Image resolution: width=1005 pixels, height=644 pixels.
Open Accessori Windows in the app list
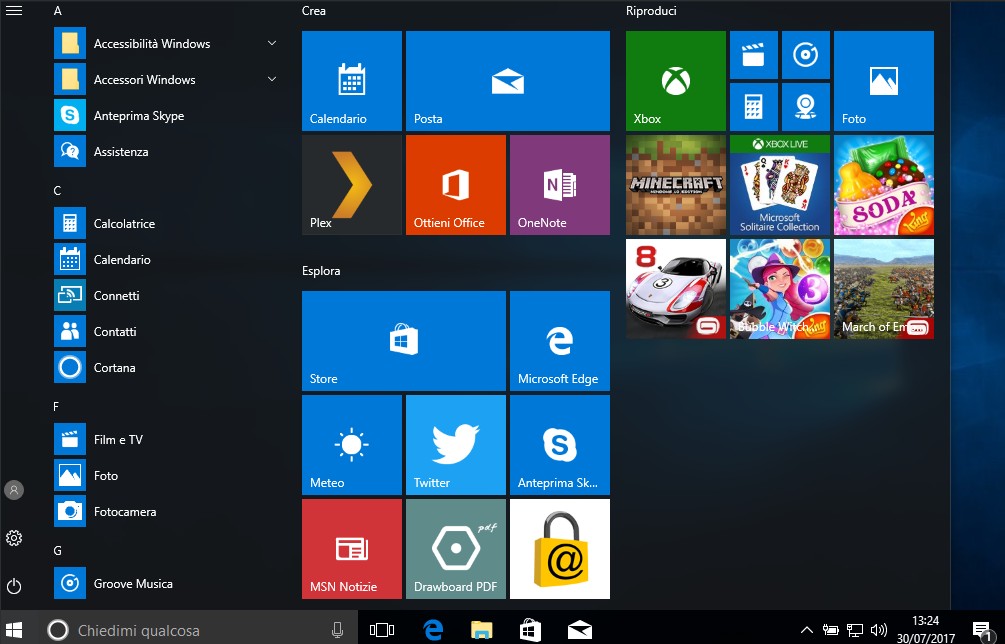pyautogui.click(x=168, y=79)
